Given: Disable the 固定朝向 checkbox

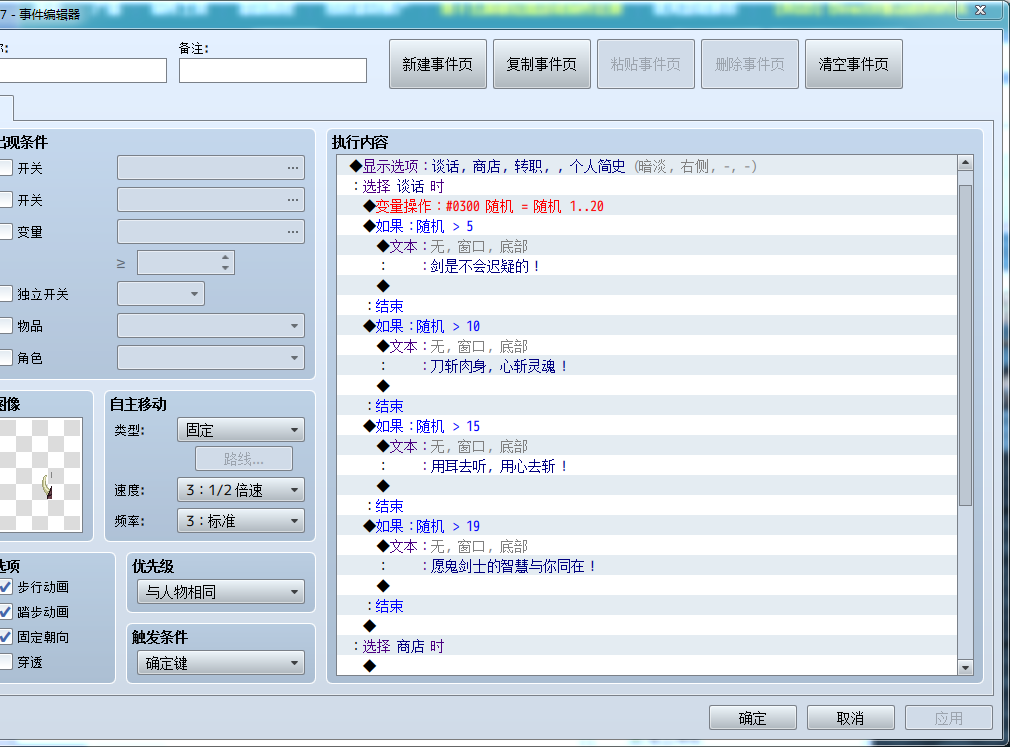Looking at the screenshot, I should [5, 637].
